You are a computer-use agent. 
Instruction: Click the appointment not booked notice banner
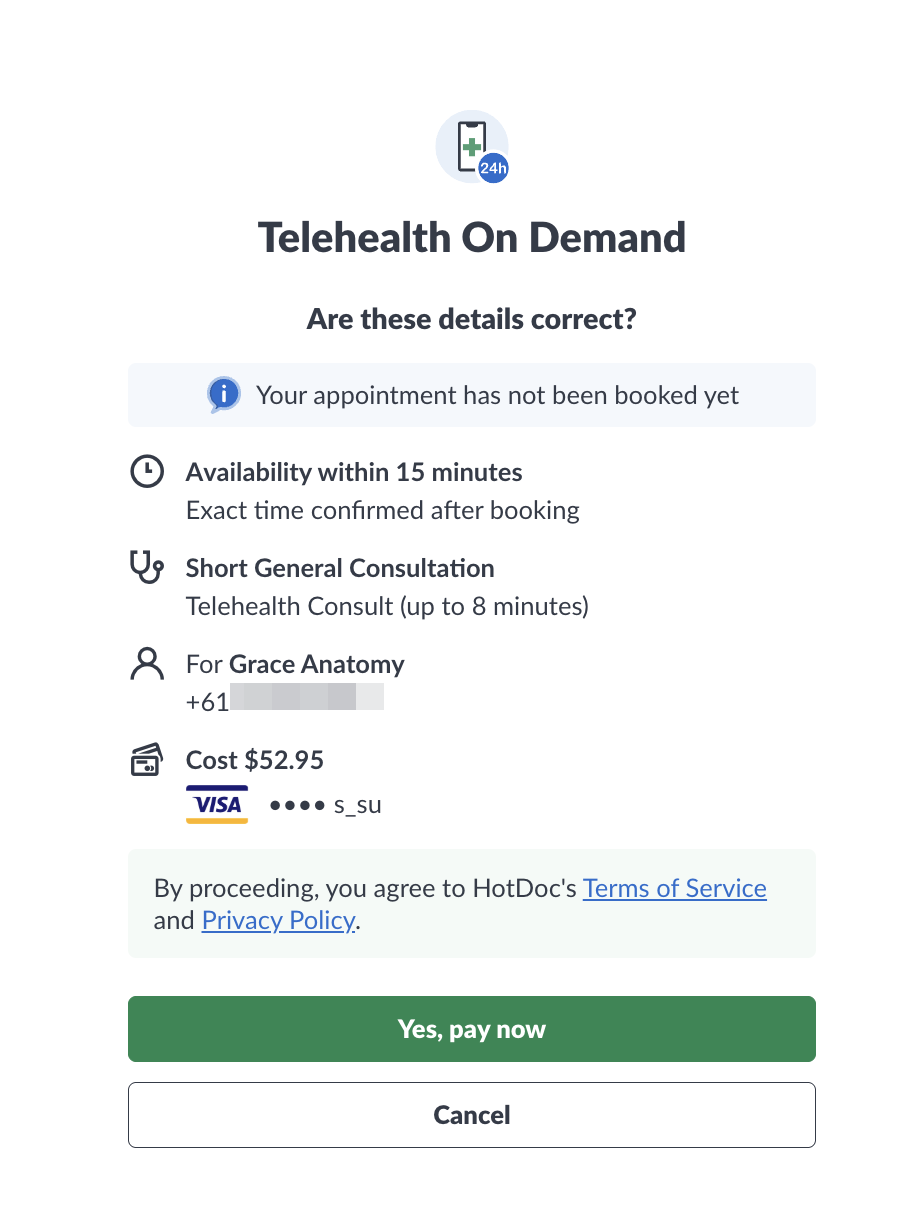click(471, 394)
